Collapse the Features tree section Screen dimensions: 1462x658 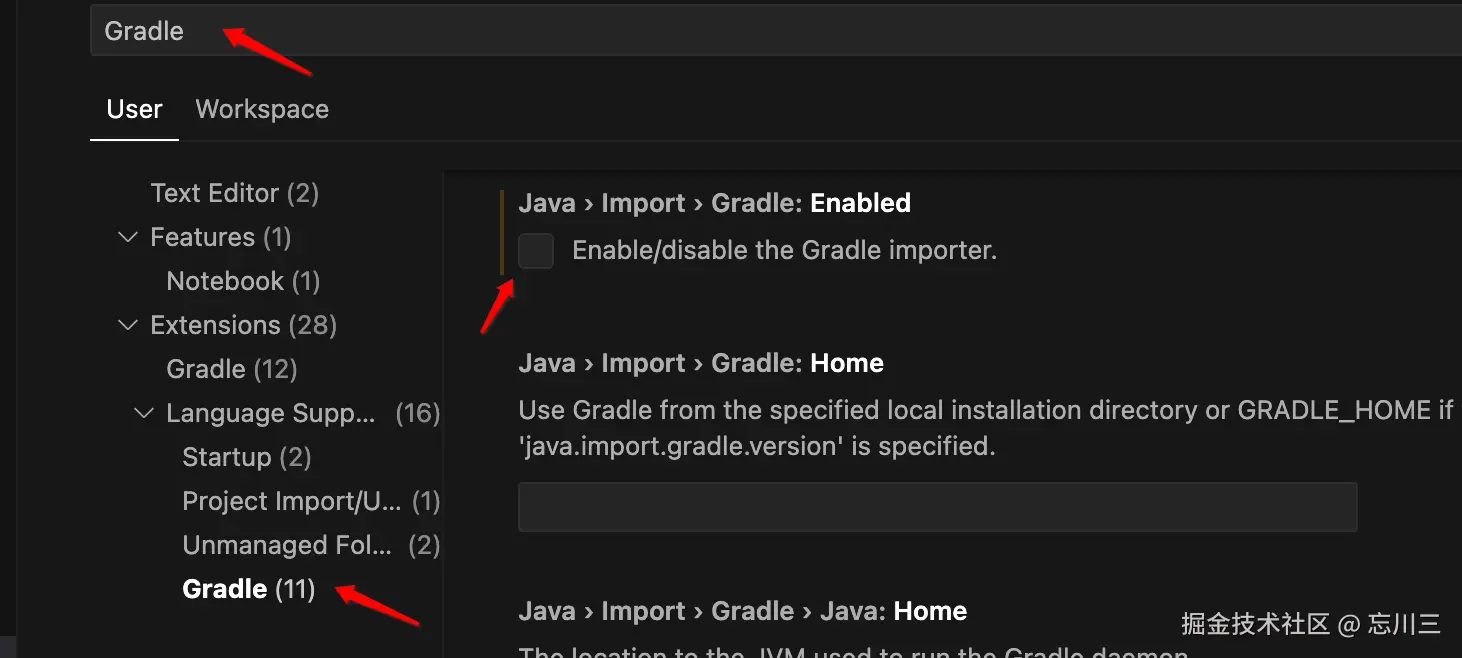pos(128,237)
